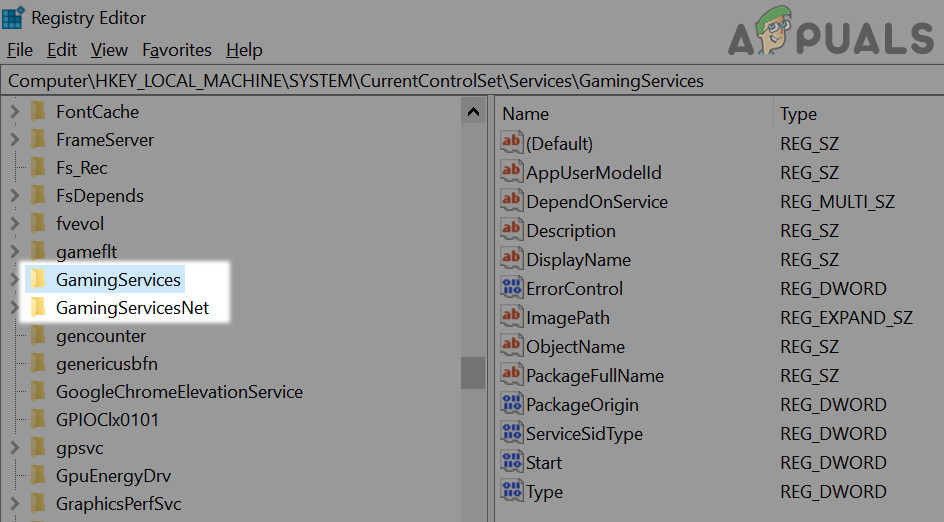This screenshot has width=944, height=522.
Task: Click the GraphicsPerfSvc folder icon
Action: pyautogui.click(x=38, y=504)
